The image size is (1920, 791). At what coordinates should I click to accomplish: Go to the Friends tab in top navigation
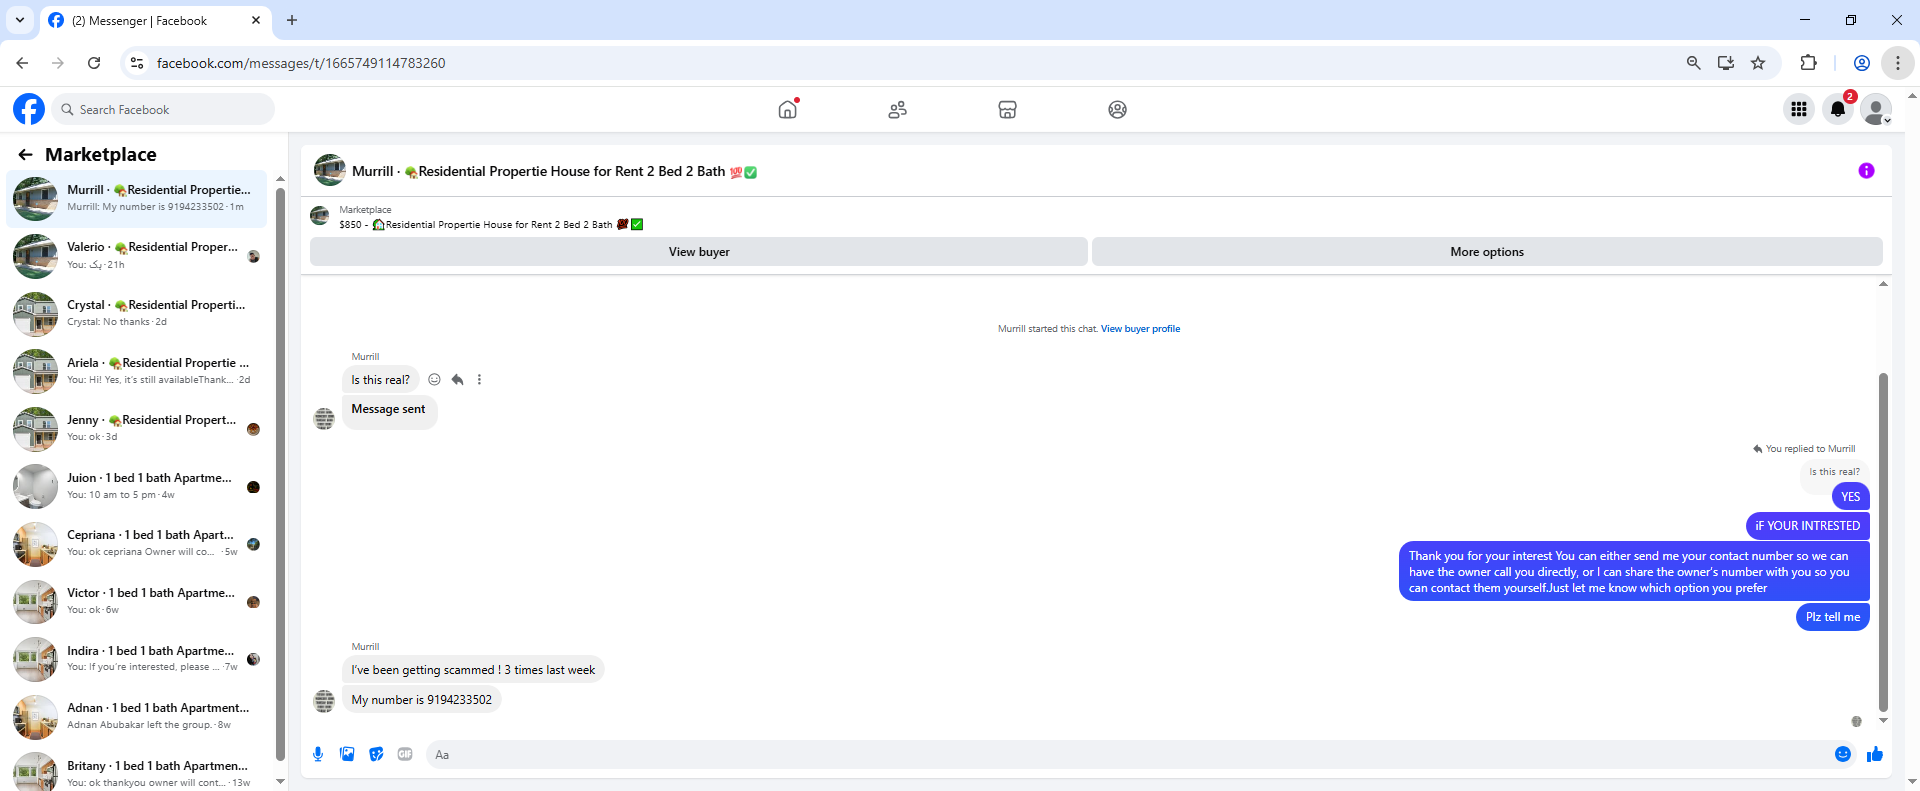pyautogui.click(x=897, y=110)
